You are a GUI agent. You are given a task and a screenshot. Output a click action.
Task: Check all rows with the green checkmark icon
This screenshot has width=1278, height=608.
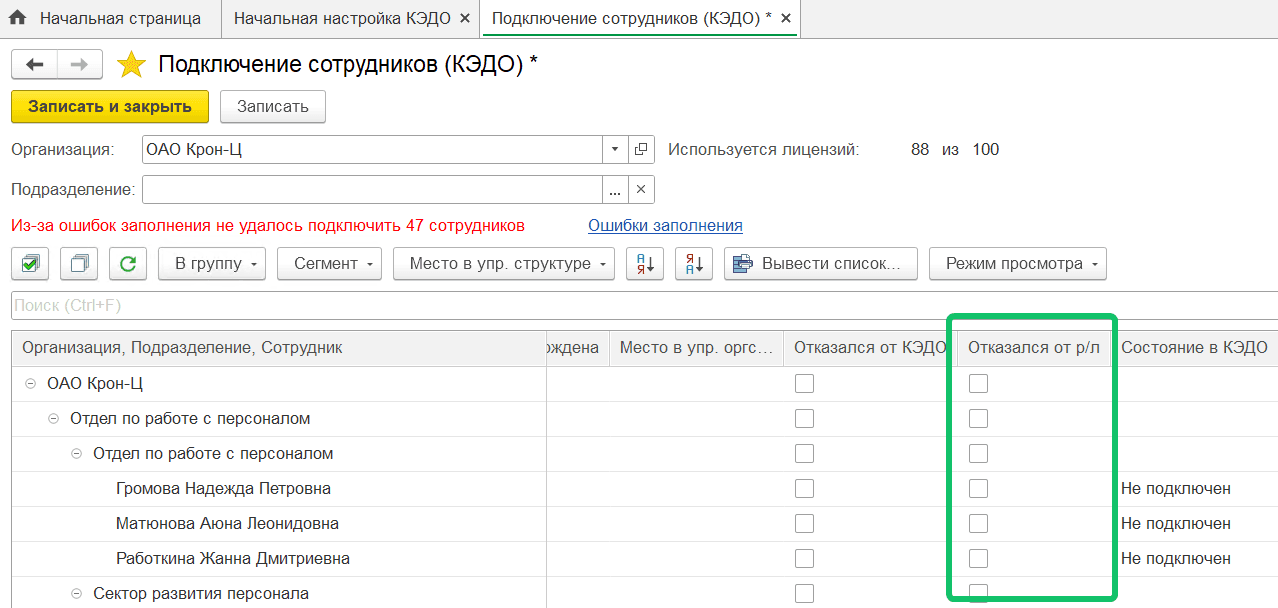click(30, 264)
